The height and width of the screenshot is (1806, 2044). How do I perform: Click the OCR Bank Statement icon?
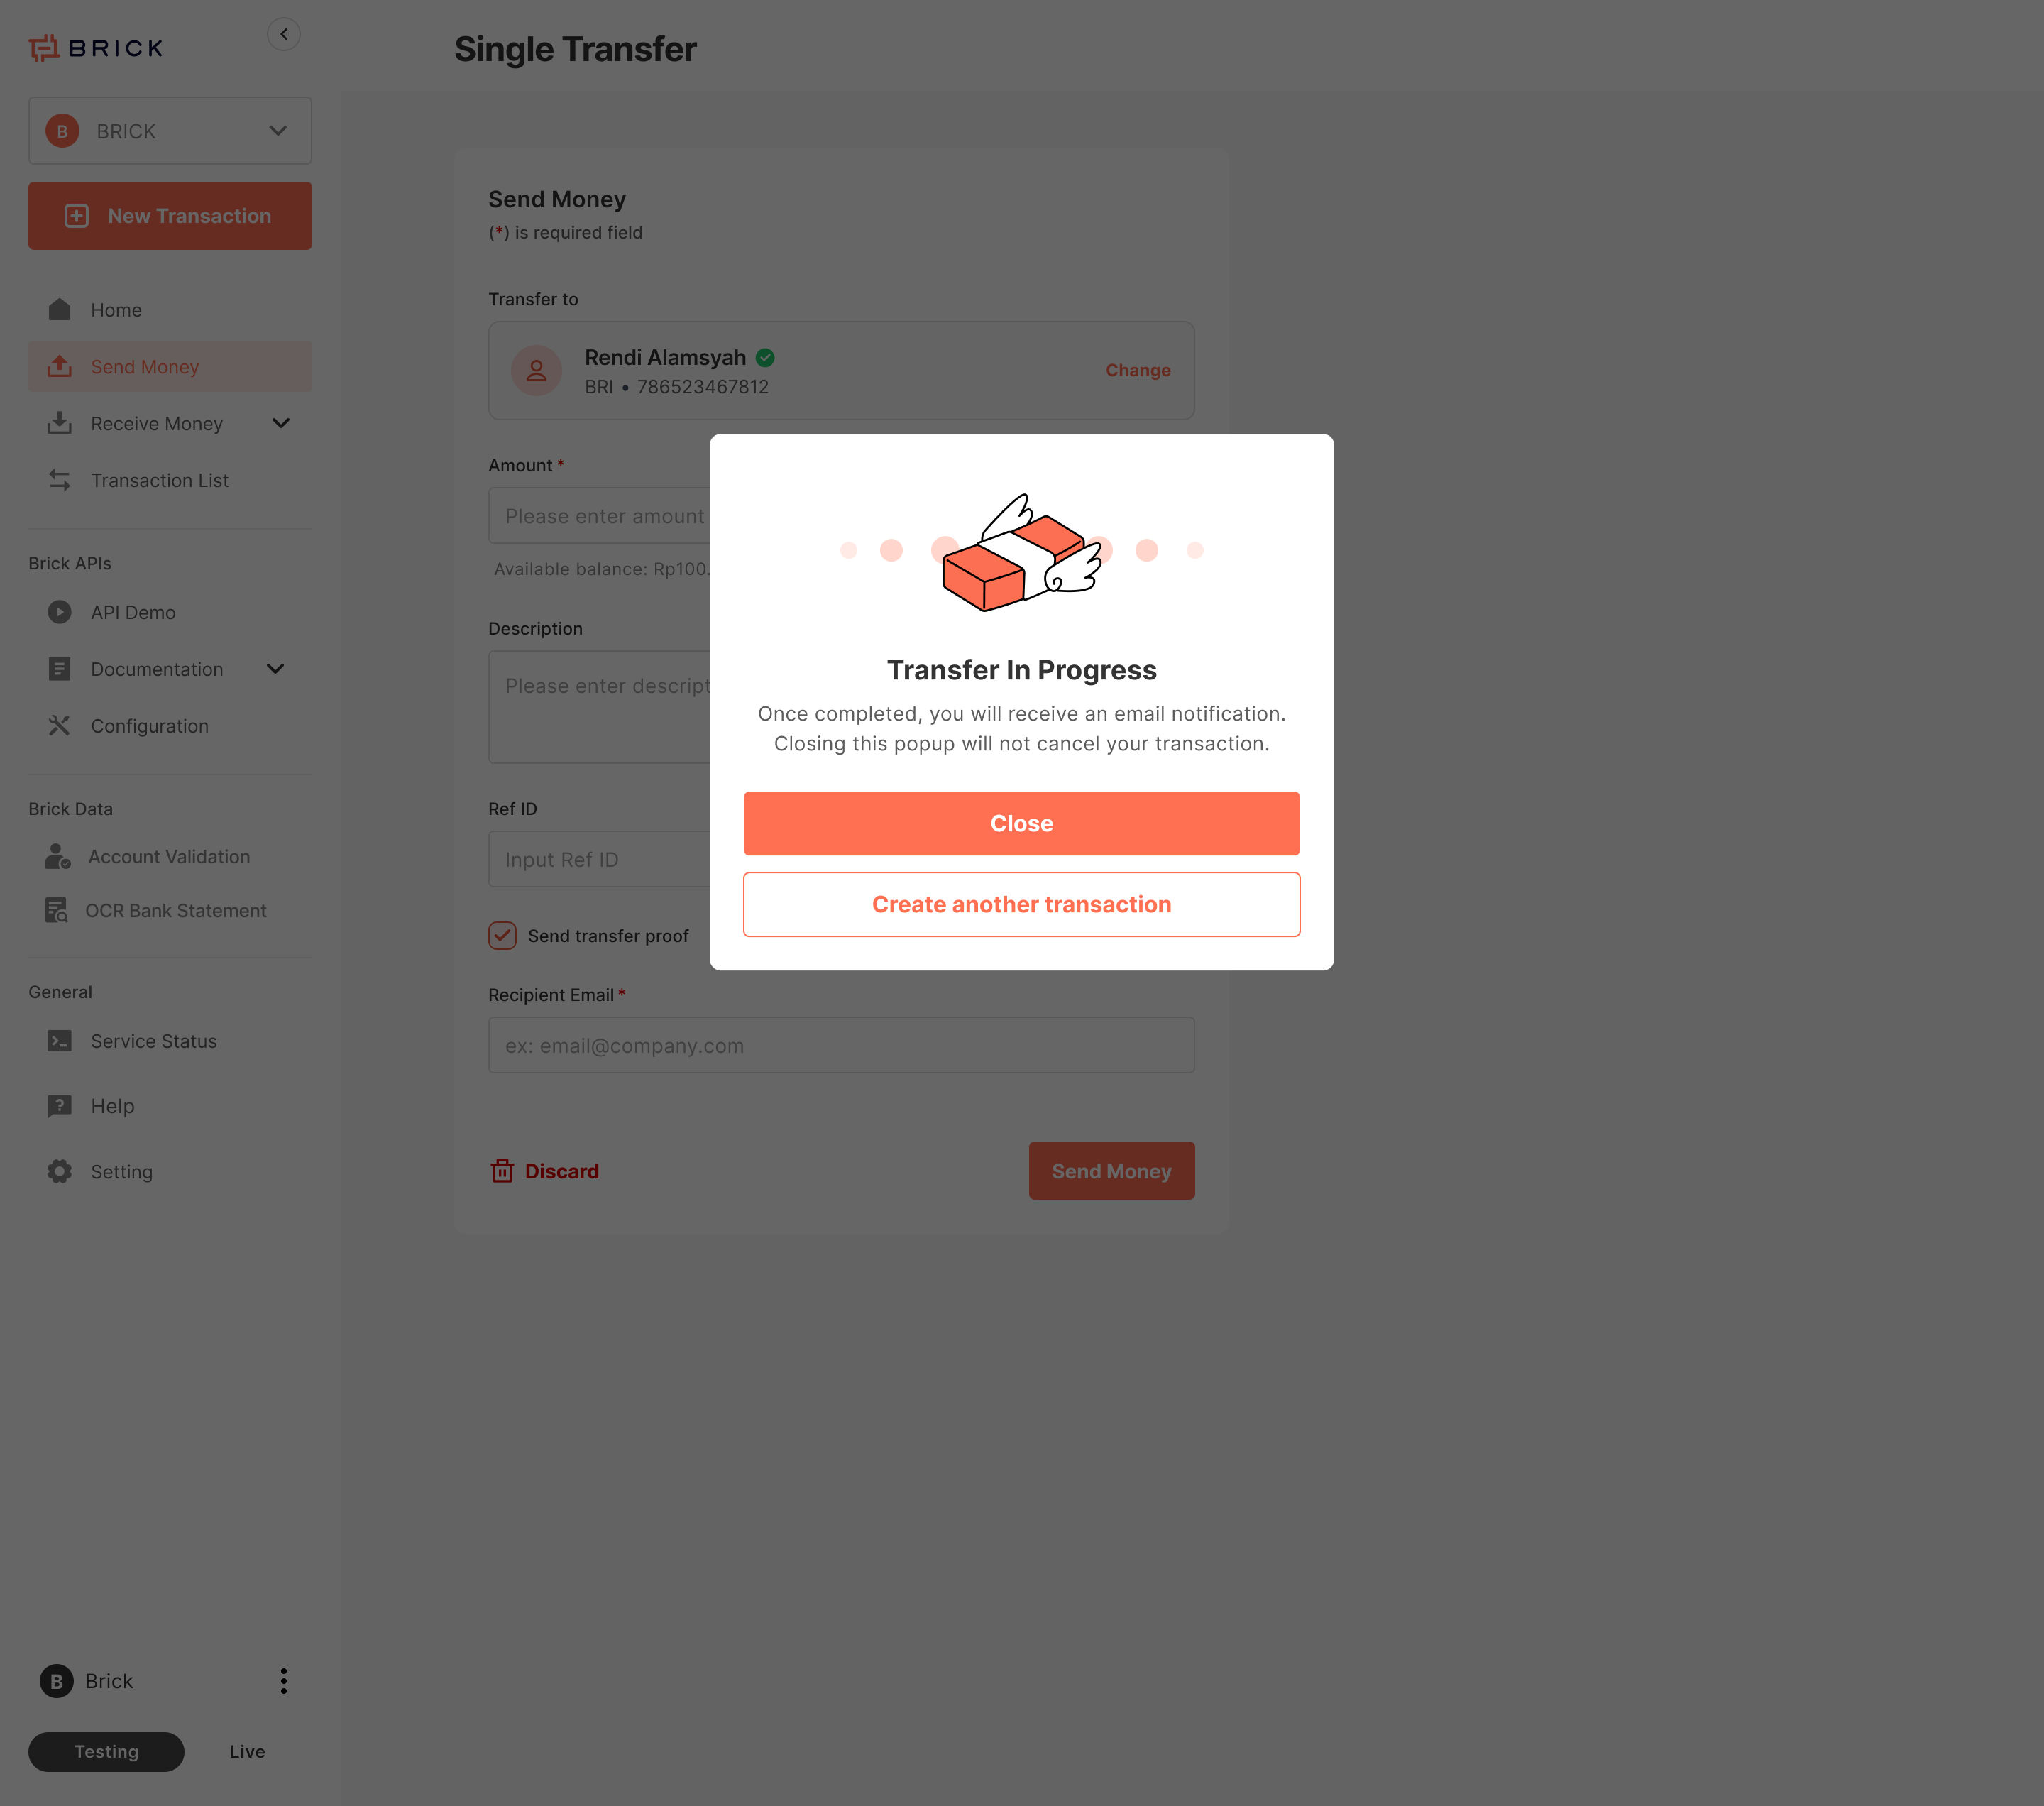point(57,910)
